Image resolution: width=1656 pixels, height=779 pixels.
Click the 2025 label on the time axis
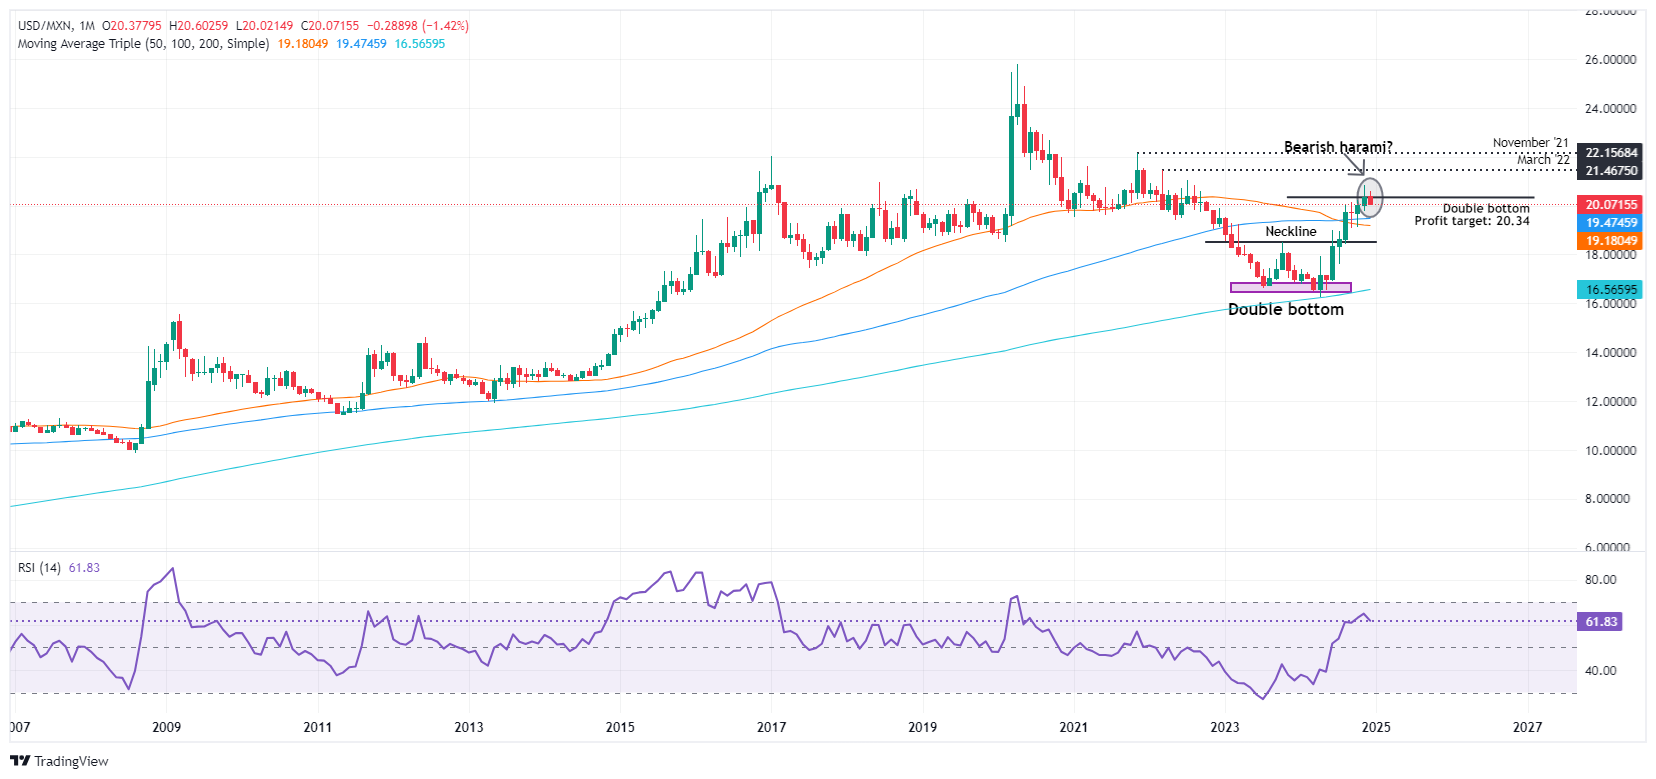coord(1376,727)
